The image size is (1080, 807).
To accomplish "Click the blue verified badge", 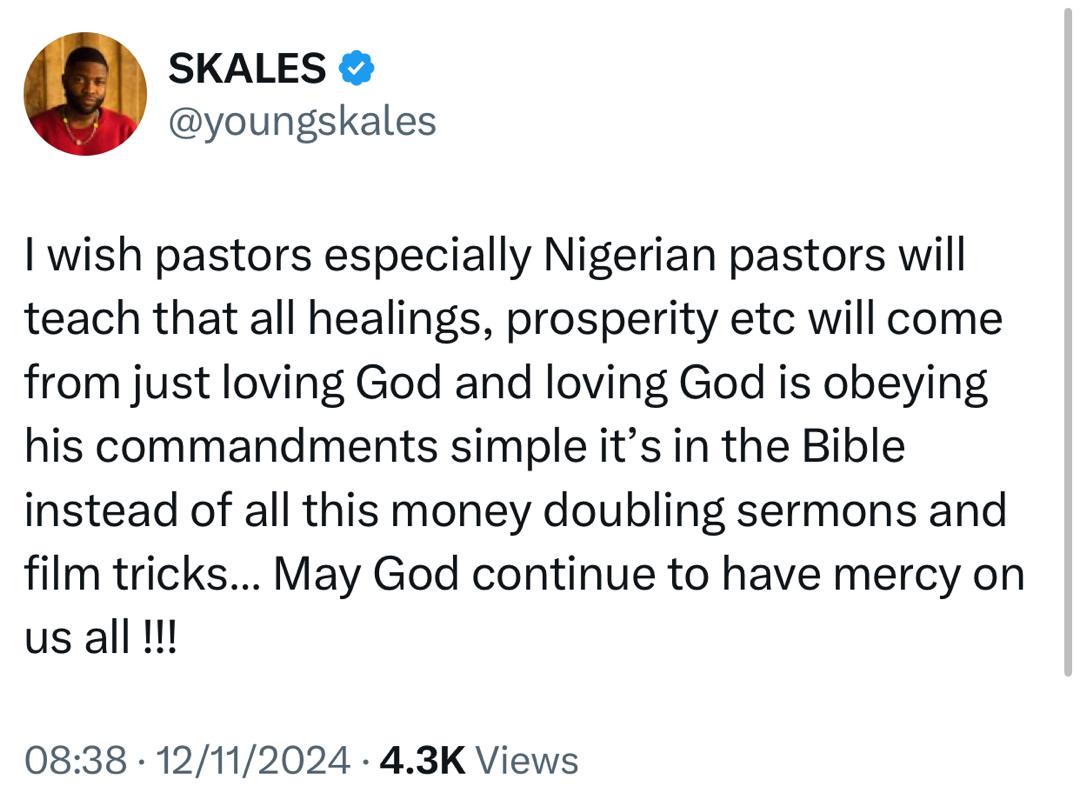I will [x=357, y=68].
